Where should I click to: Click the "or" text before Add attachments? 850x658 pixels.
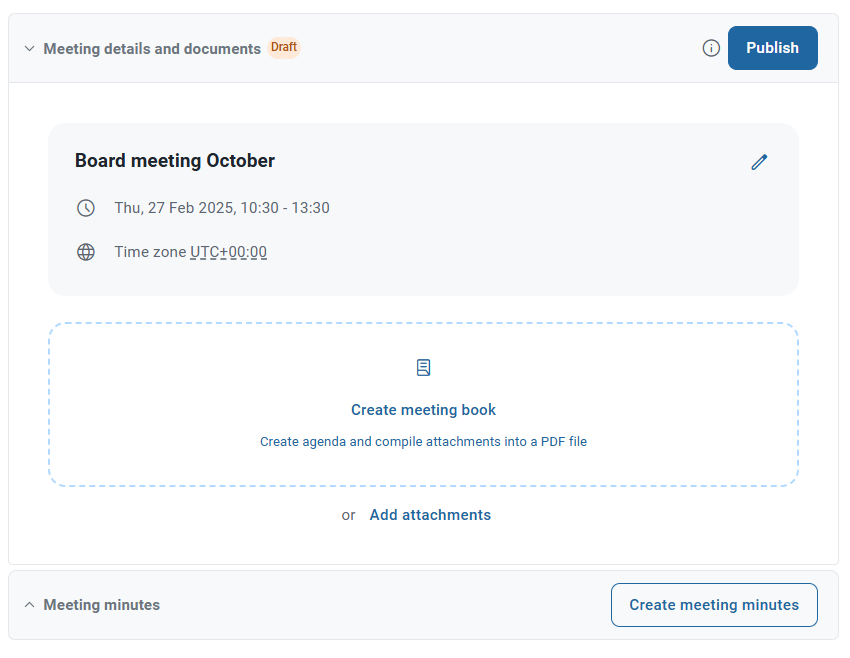(x=348, y=515)
